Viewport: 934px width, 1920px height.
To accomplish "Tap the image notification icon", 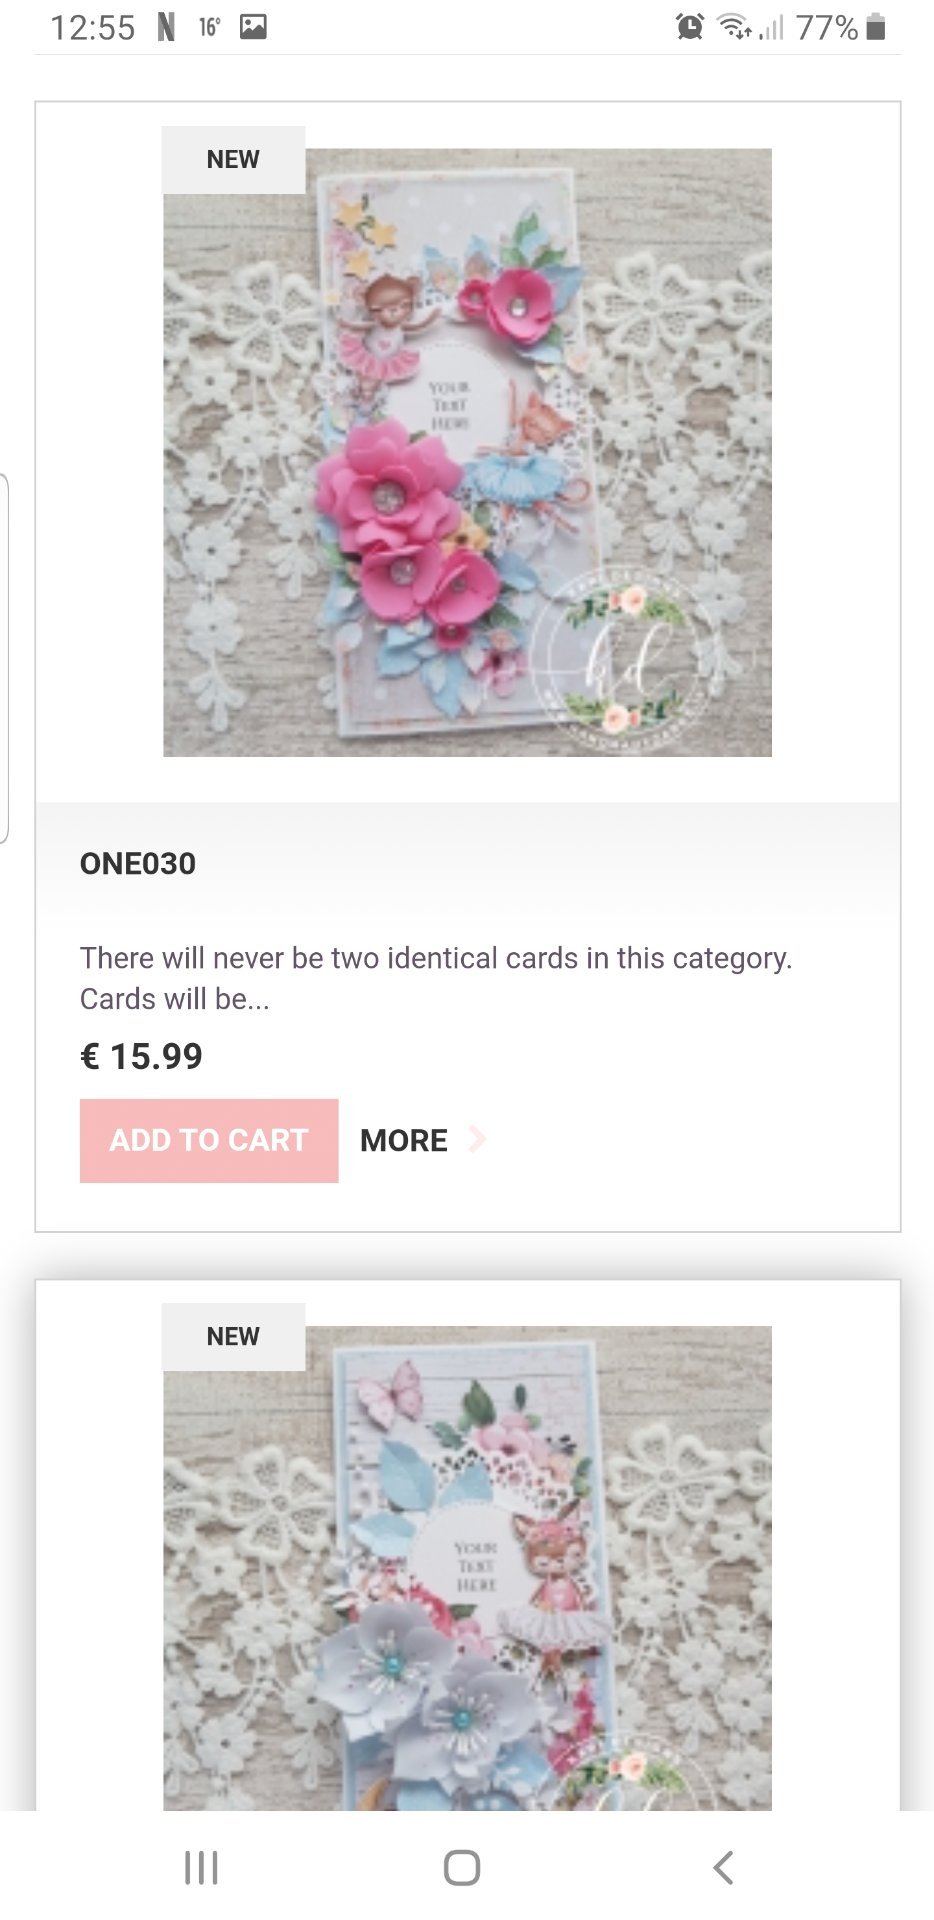I will tap(253, 27).
